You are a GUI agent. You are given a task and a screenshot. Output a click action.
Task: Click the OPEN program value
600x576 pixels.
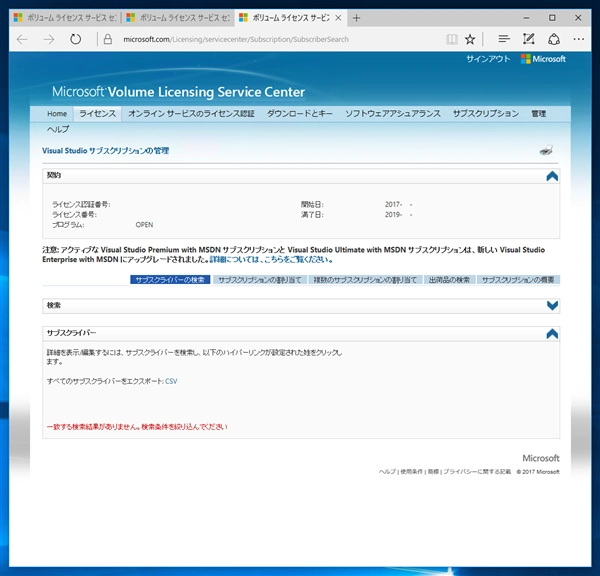click(x=144, y=225)
